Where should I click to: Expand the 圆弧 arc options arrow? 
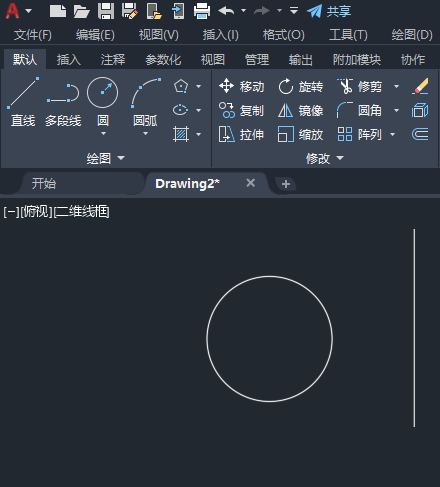tap(145, 134)
